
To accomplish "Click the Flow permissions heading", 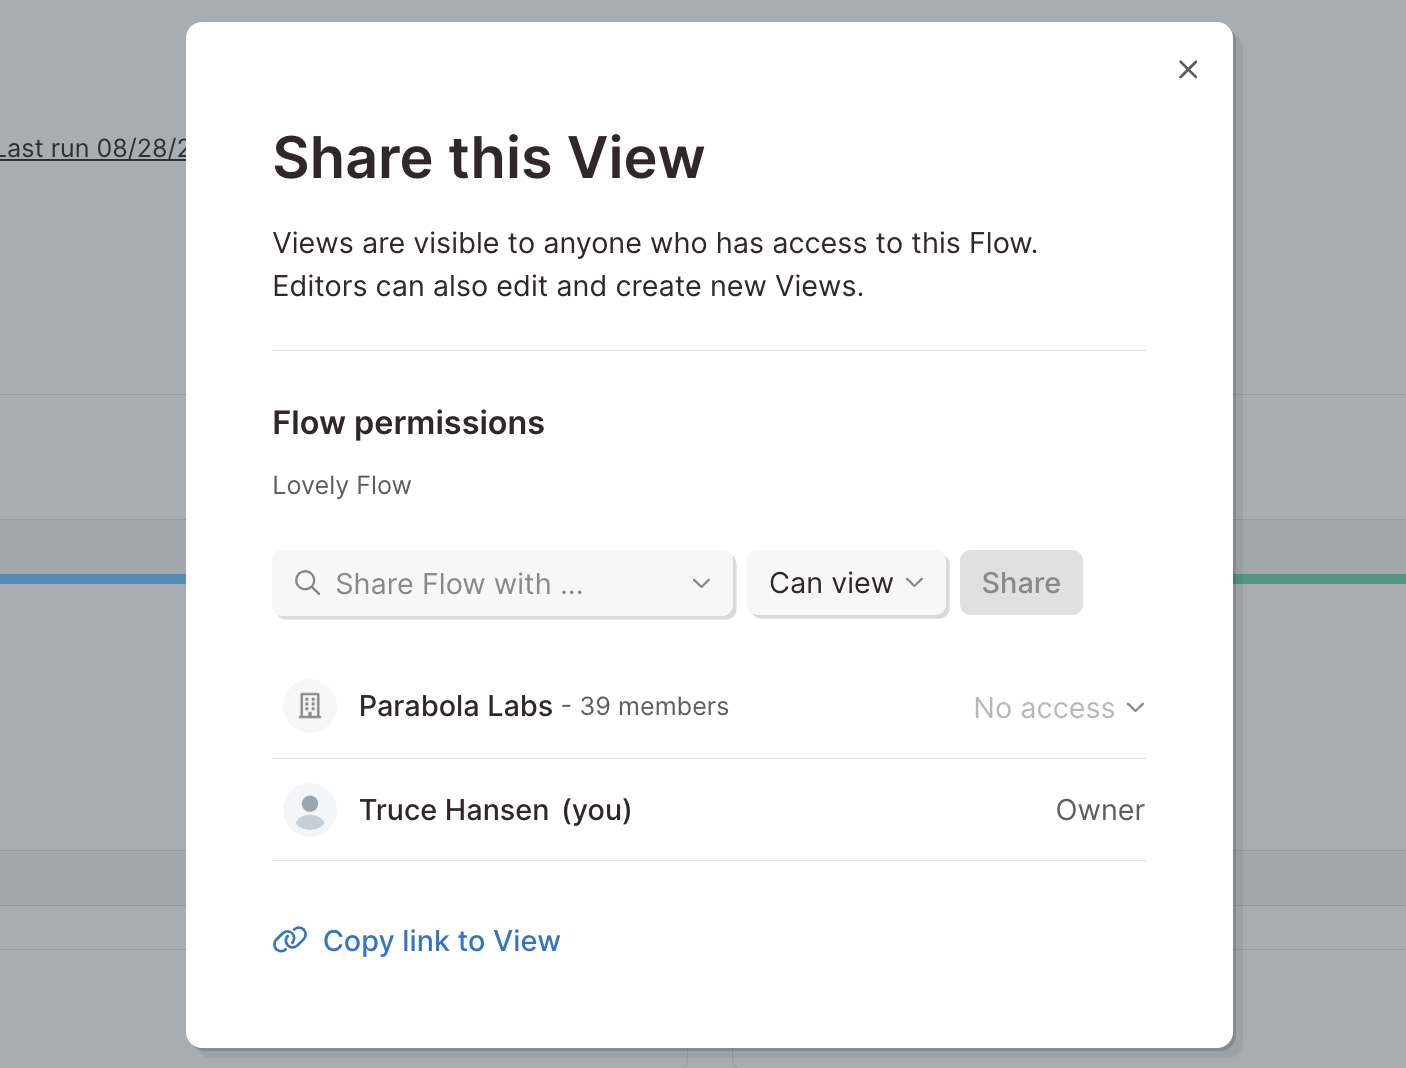I will click(x=408, y=423).
